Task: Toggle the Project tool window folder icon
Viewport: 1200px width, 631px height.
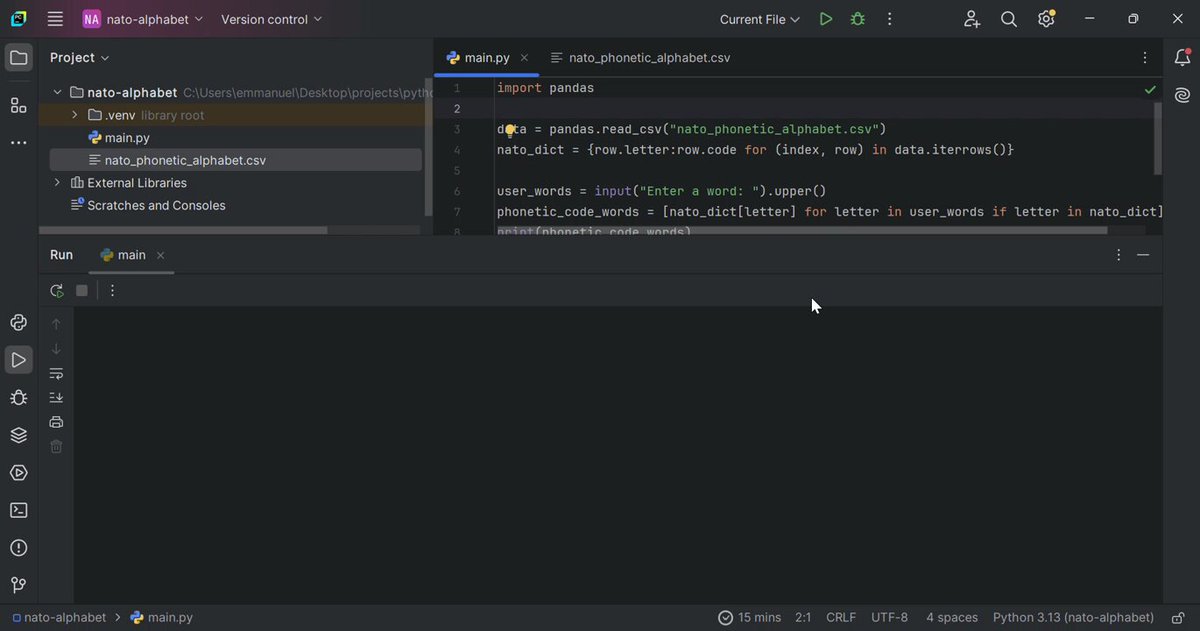Action: tap(18, 58)
